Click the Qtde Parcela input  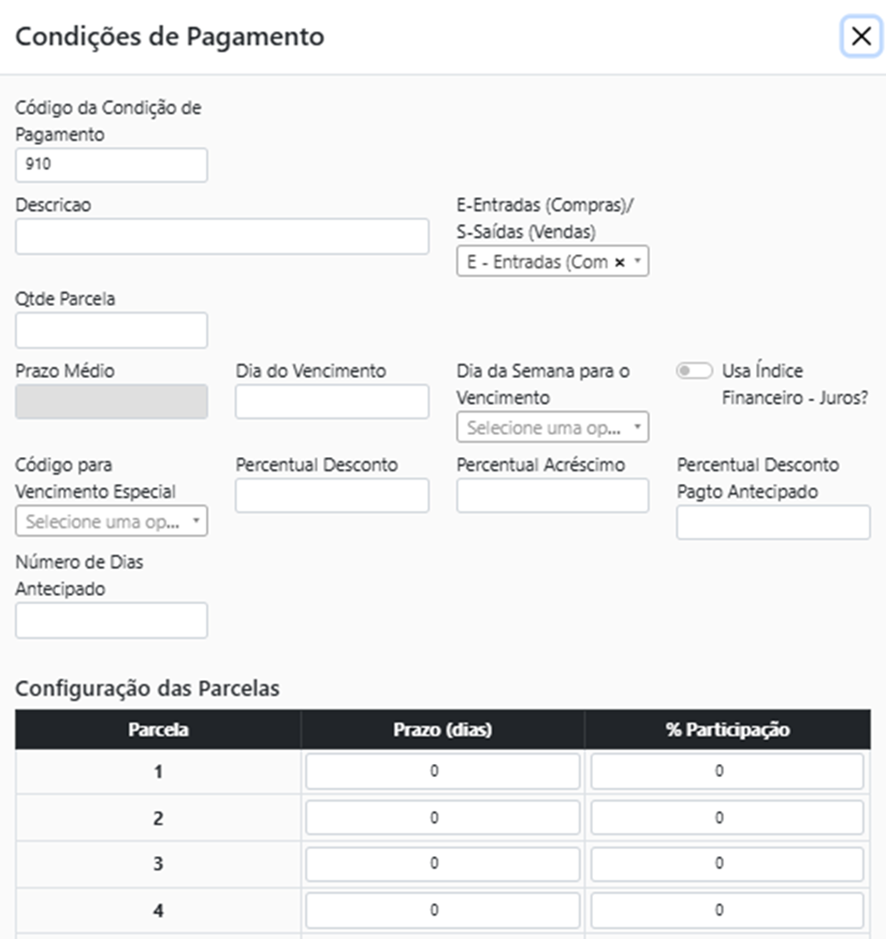point(111,330)
